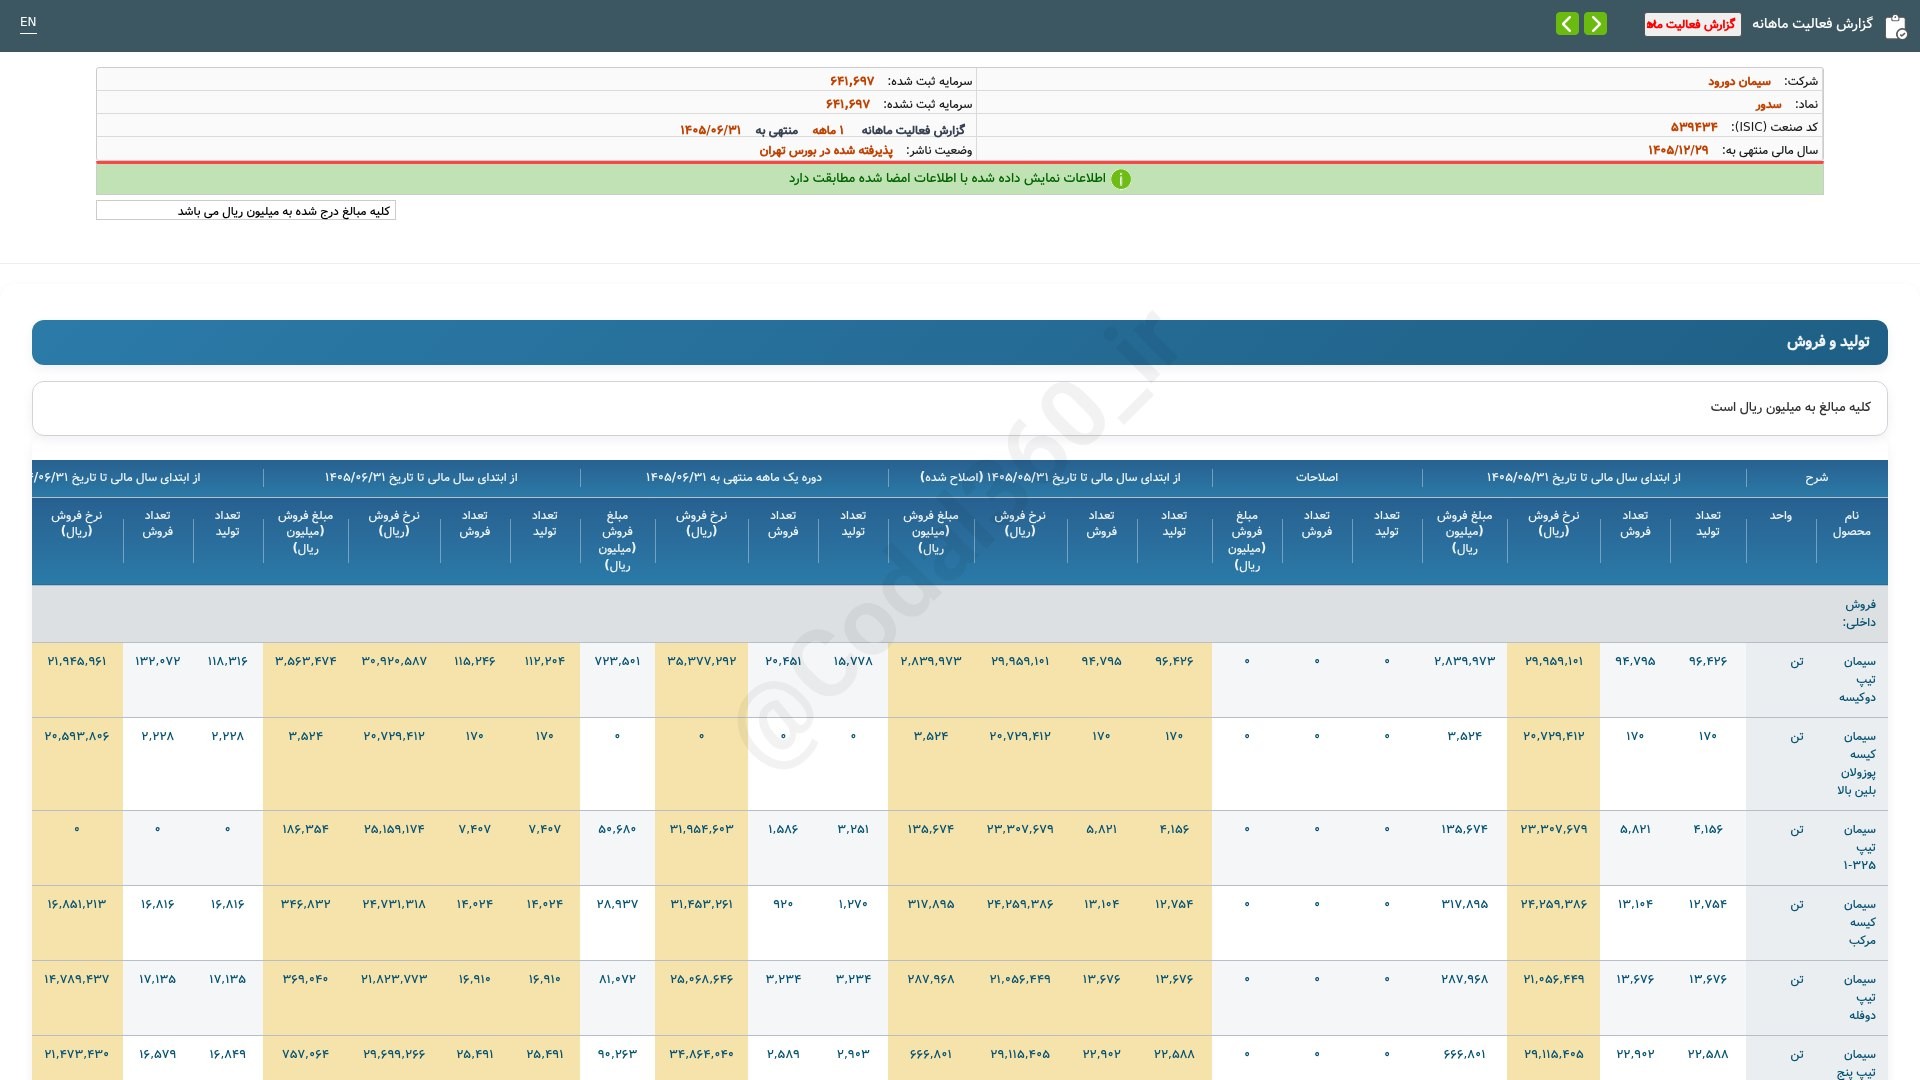Click the سیمان تیپ دوفله product name
Screen dimensions: 1920x1080
click(1860, 997)
